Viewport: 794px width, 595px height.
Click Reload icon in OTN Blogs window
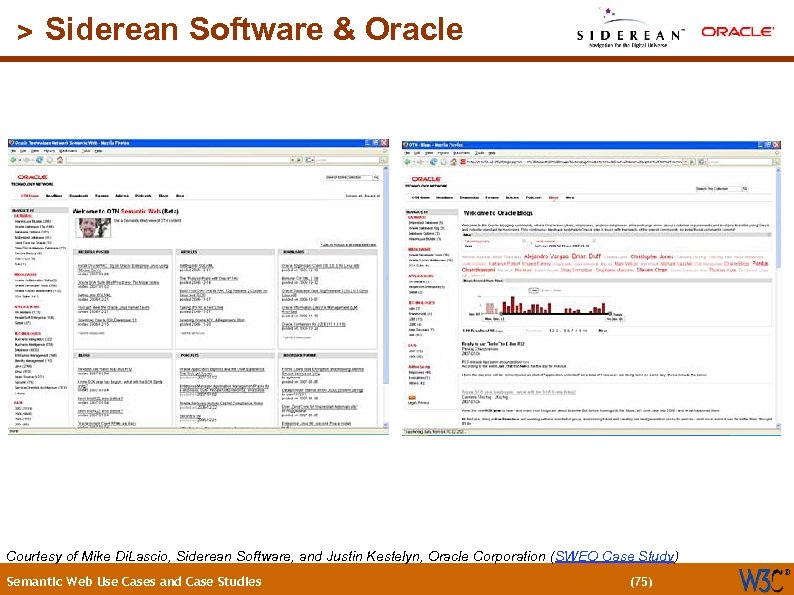coord(433,162)
